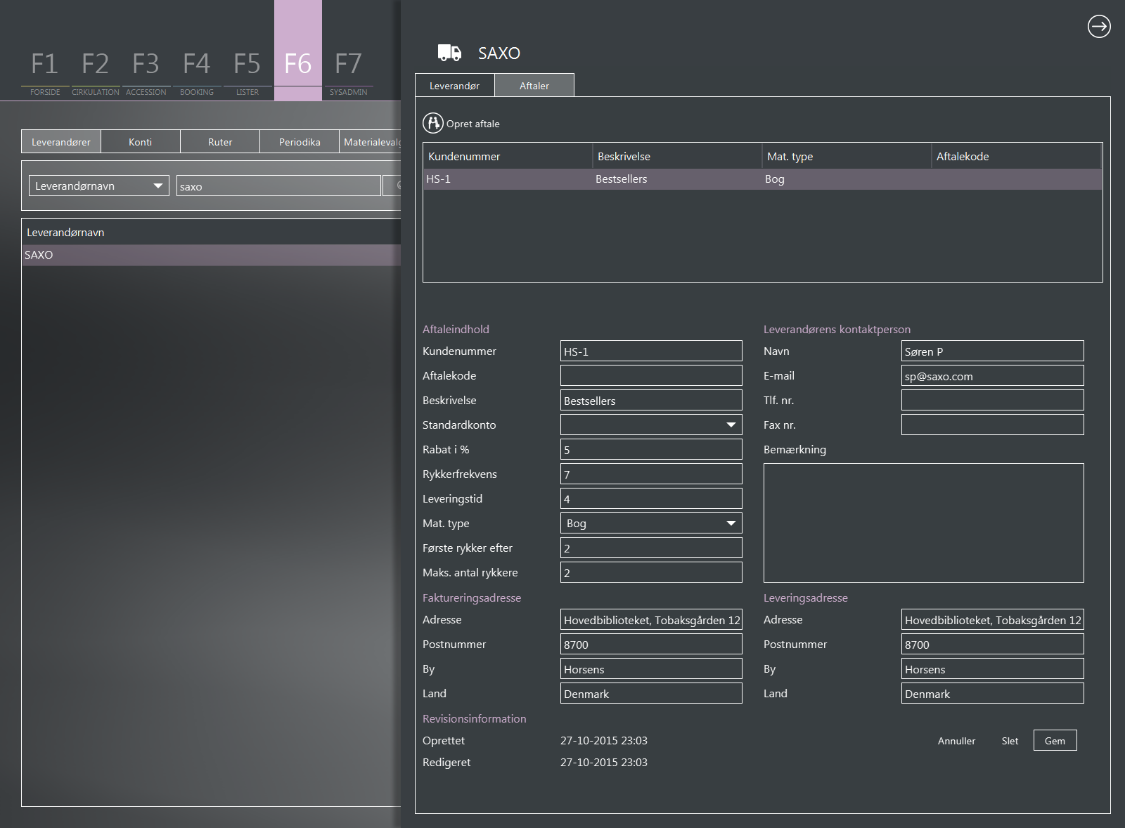
Task: Switch to the Materialevalg tab
Action: (370, 141)
